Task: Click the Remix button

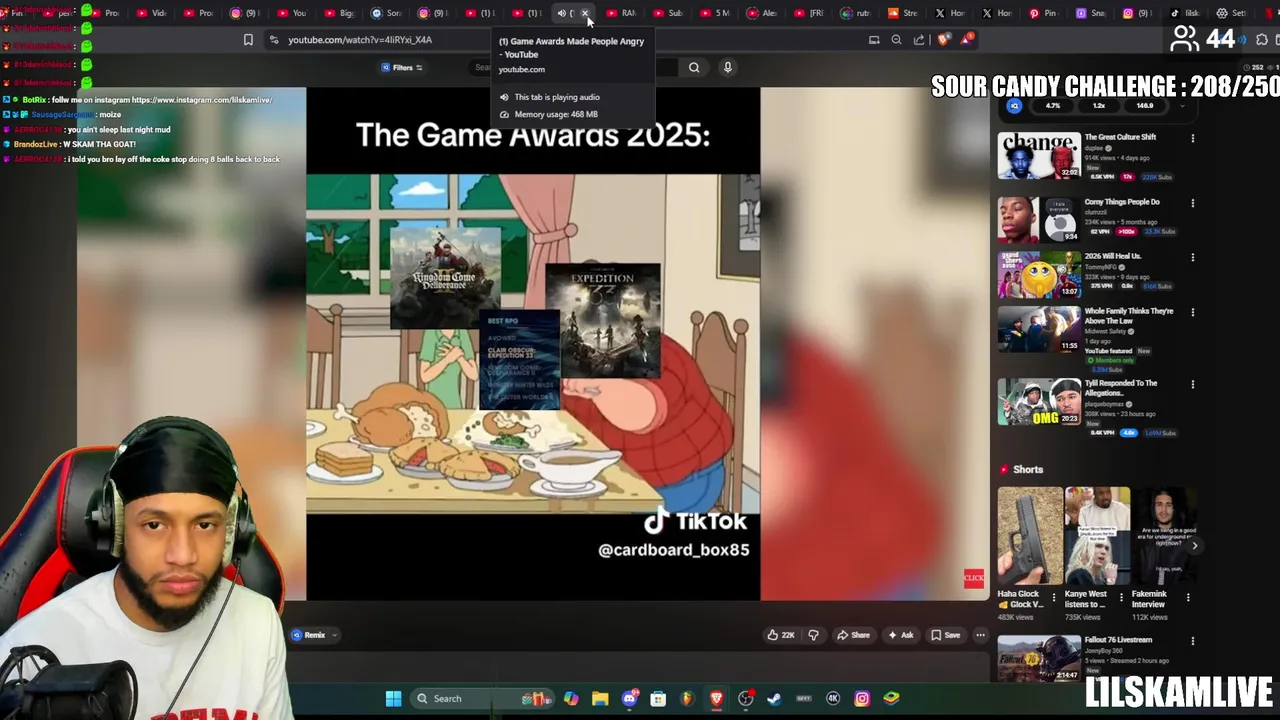Action: tap(309, 635)
